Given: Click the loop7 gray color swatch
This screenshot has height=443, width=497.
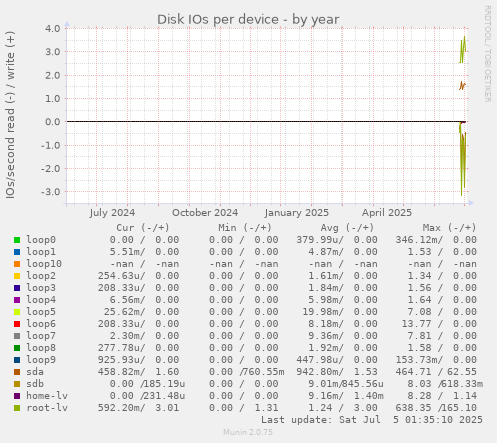Looking at the screenshot, I should coord(17,336).
